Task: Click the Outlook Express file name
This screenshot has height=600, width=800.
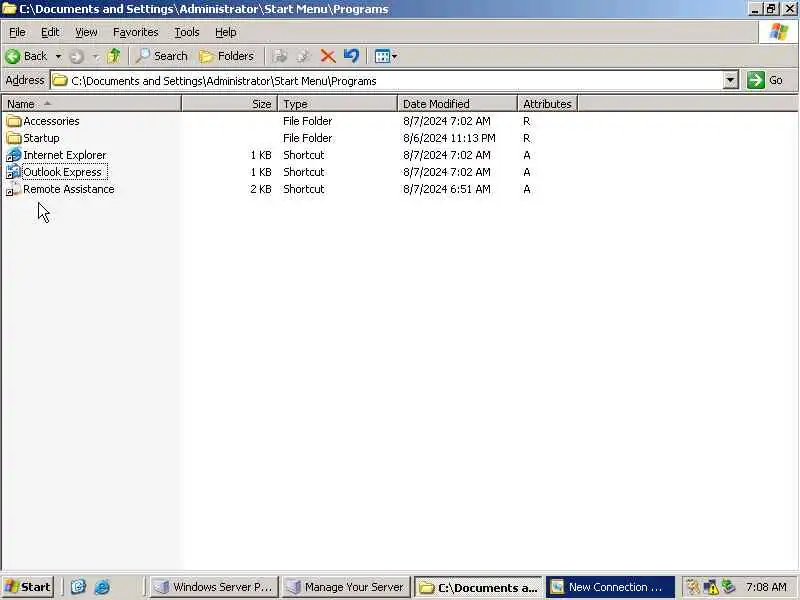Action: pos(63,172)
